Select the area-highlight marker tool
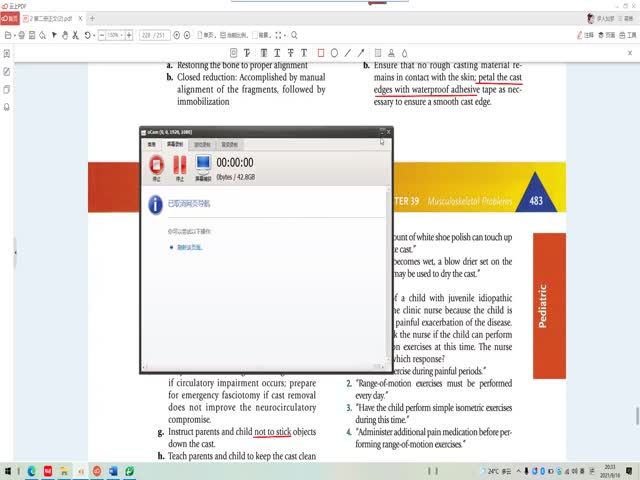This screenshot has width=640, height=480. tap(378, 53)
